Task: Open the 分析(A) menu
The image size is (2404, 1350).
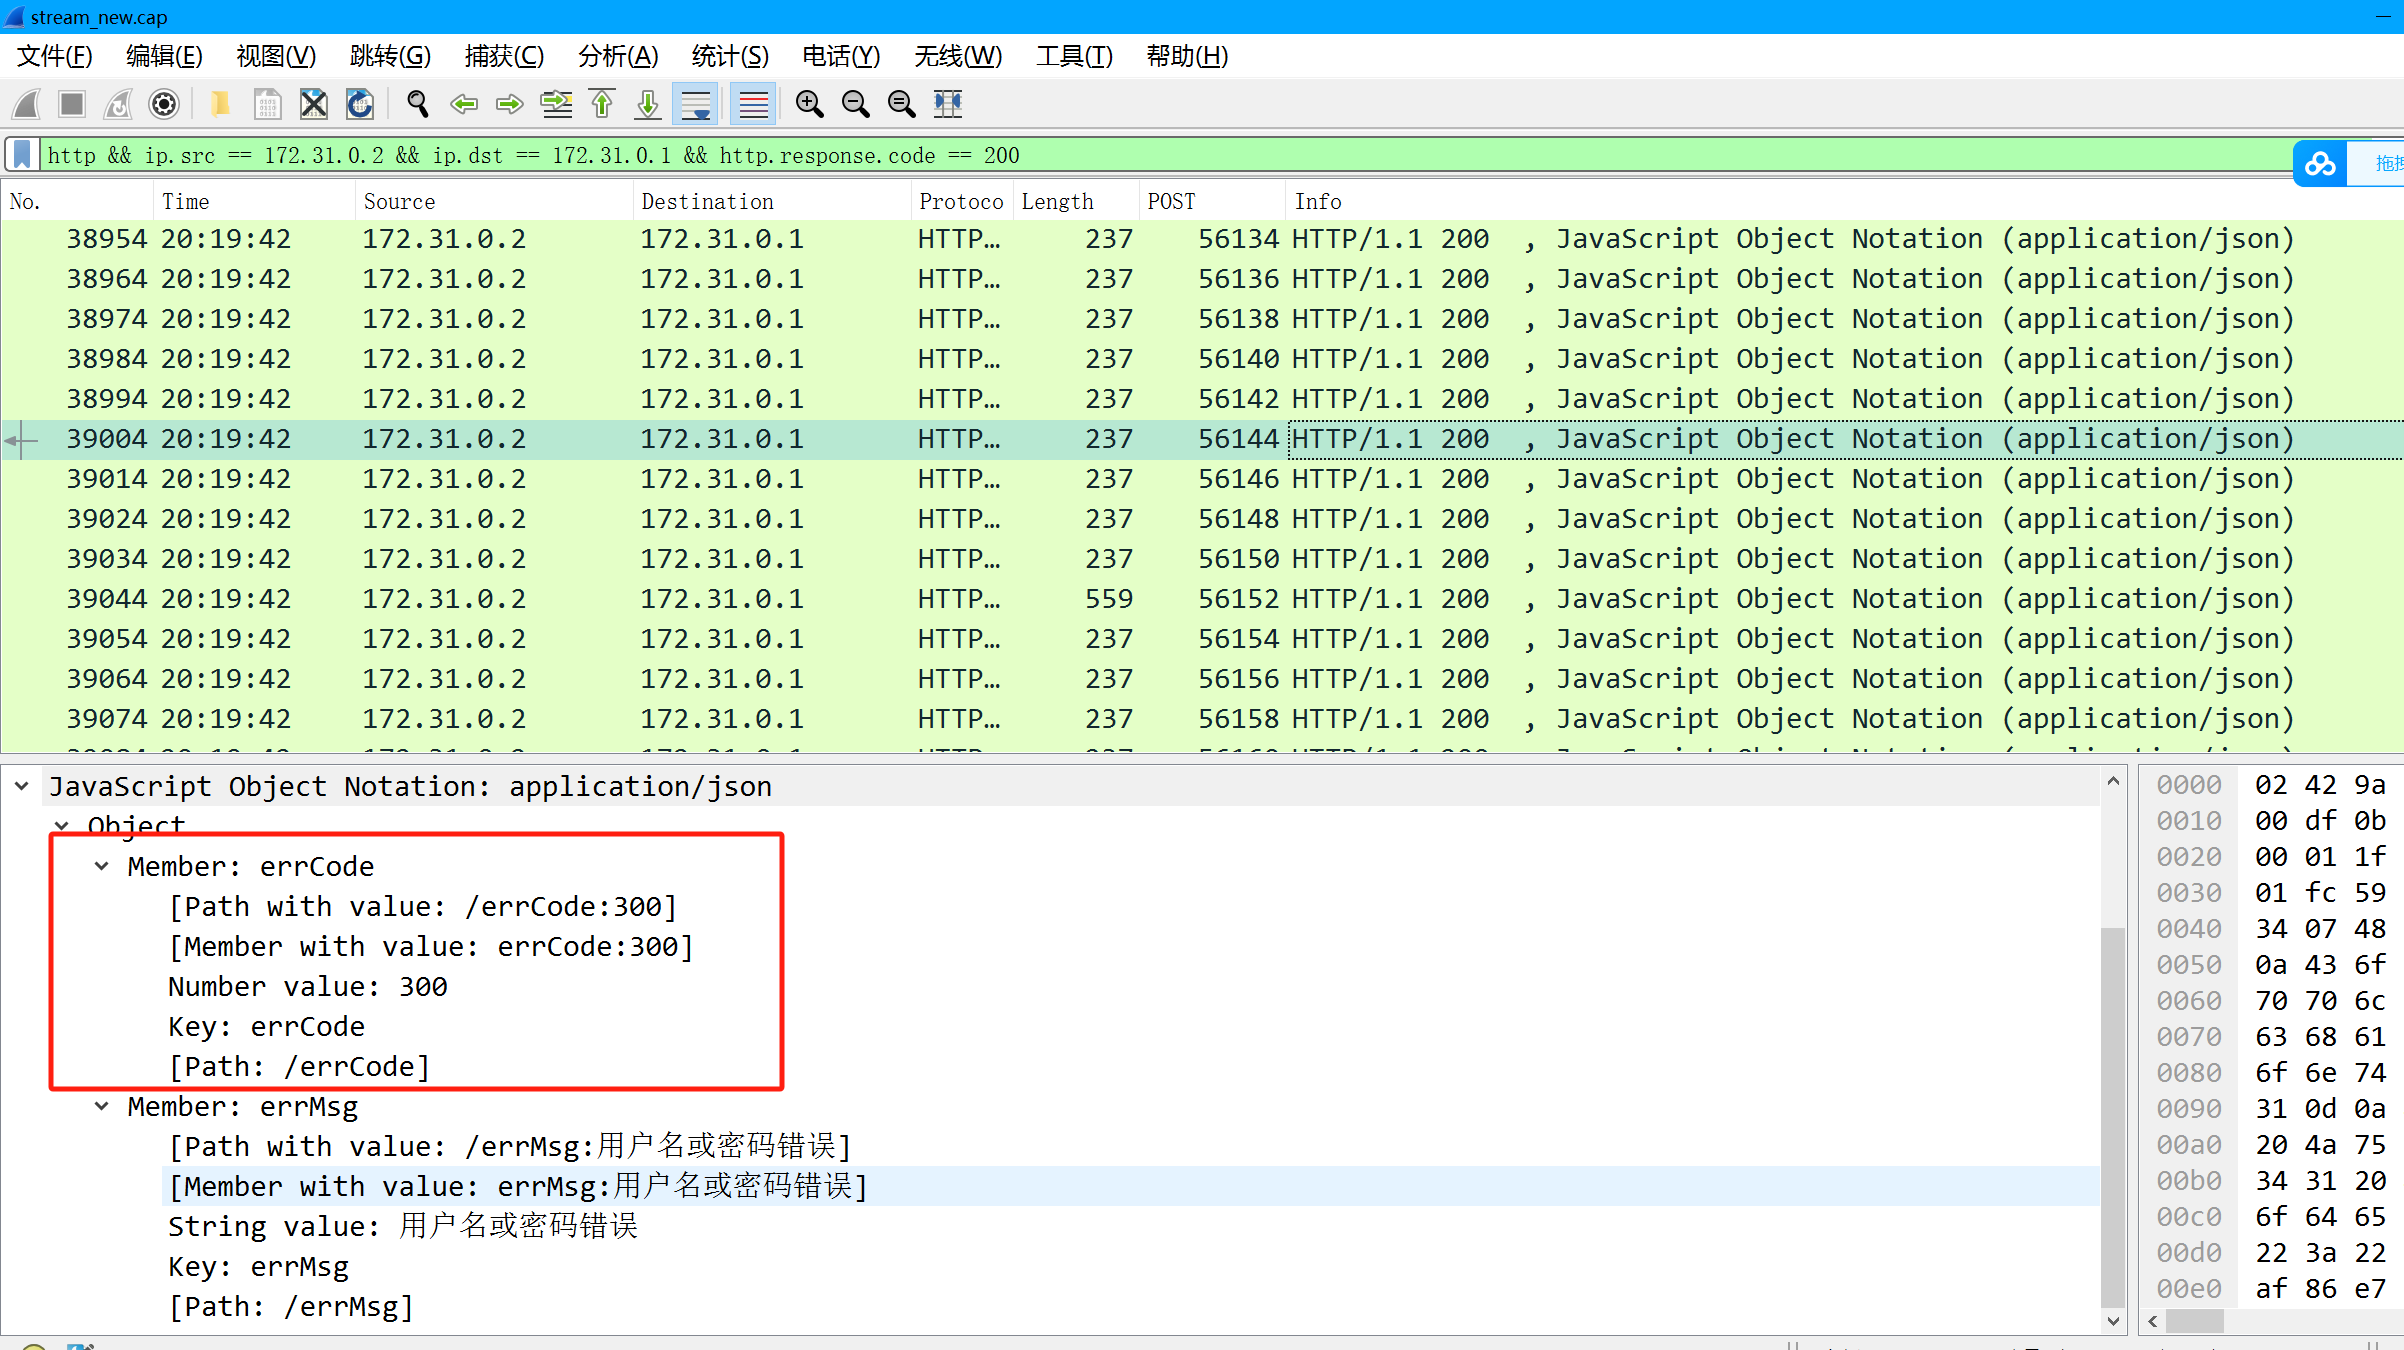Action: [619, 56]
